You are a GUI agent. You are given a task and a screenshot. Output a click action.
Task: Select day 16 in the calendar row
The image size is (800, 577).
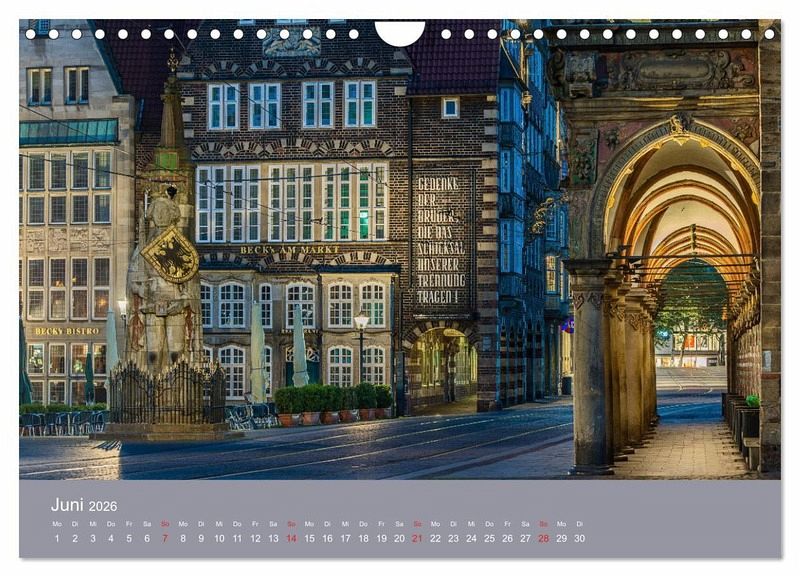coord(328,538)
